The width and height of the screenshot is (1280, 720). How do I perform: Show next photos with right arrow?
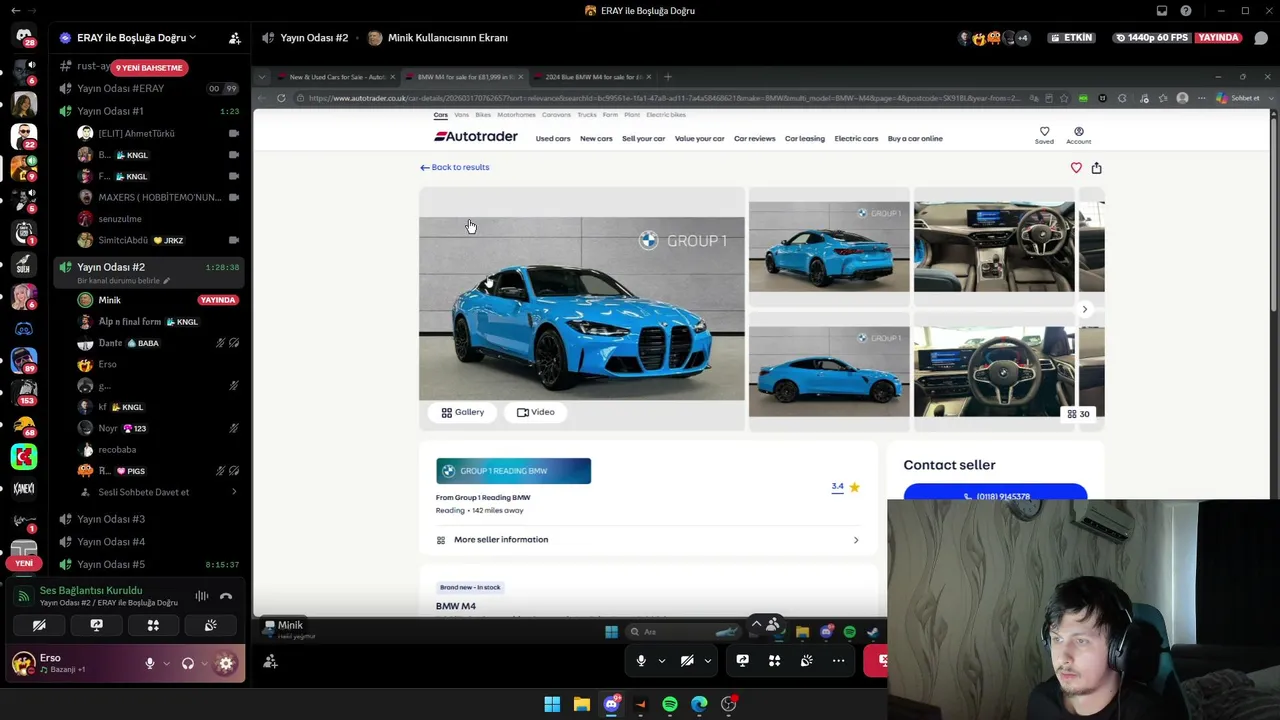[x=1084, y=309]
